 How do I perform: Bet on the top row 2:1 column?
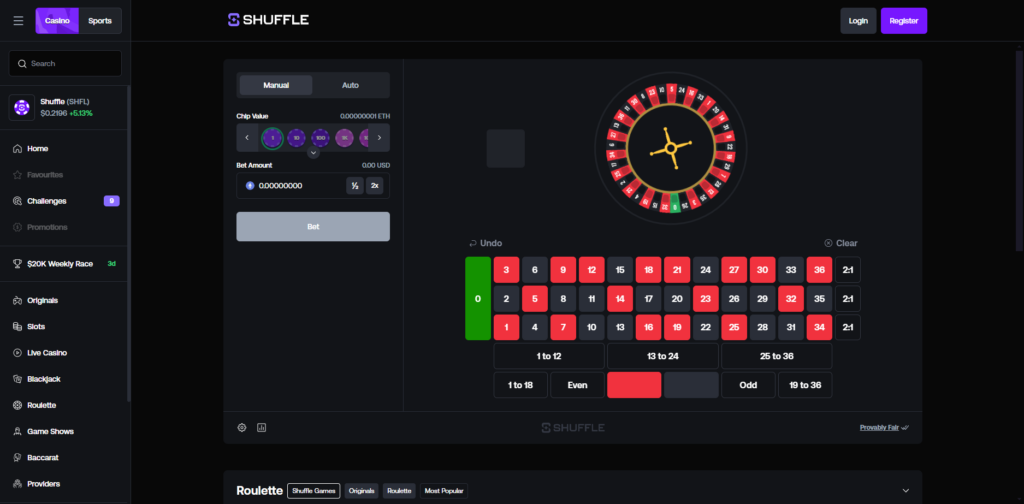point(848,270)
